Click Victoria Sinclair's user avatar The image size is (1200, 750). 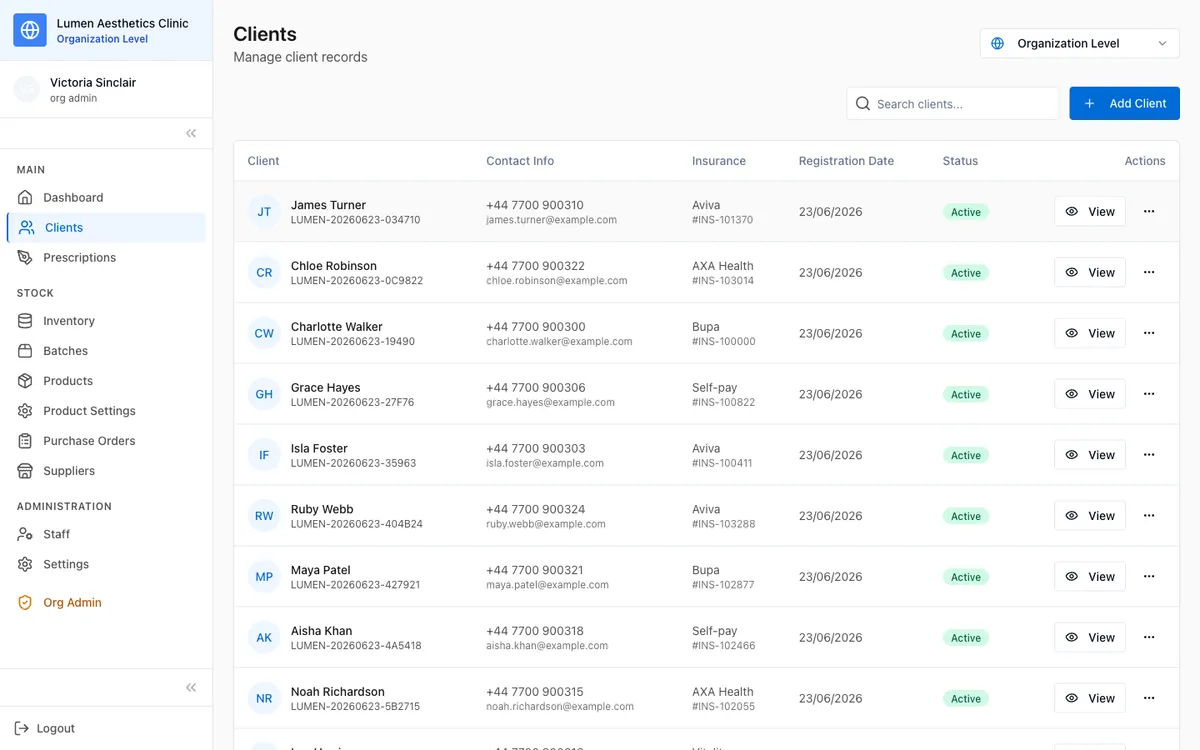(x=27, y=89)
